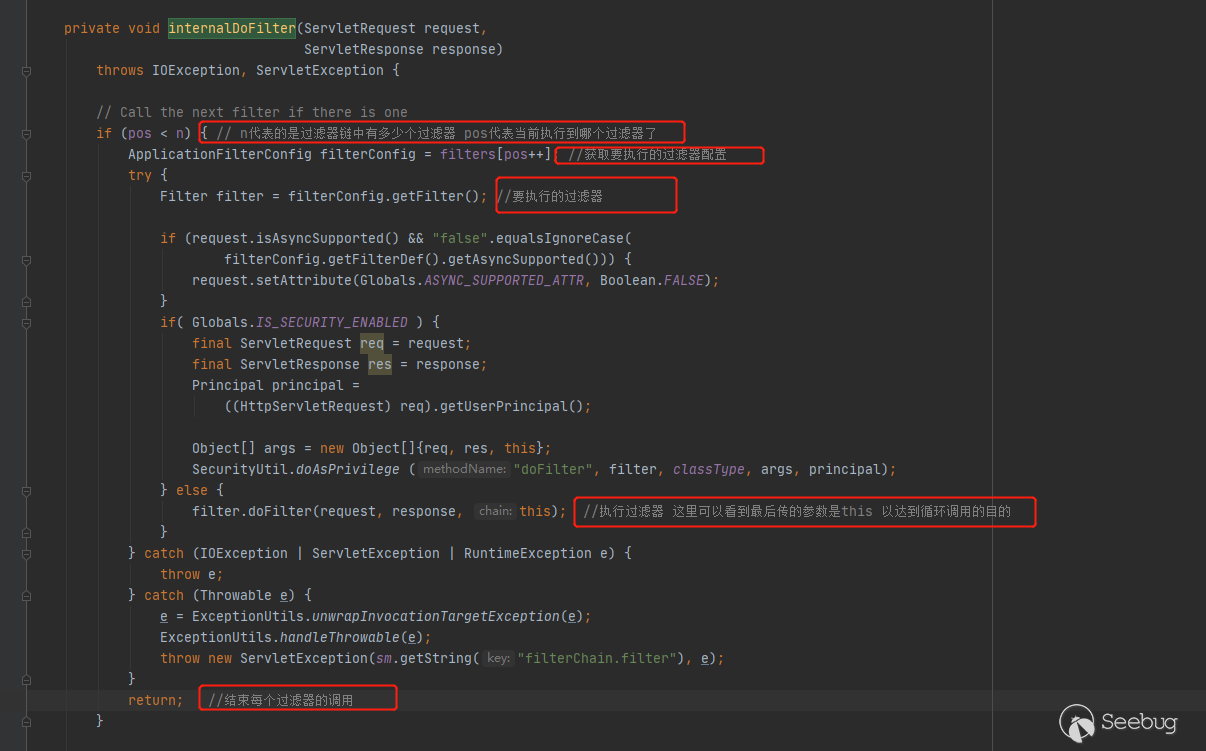Toggle fold marker on the 'catch (Throwable e)' line
The width and height of the screenshot is (1206, 751).
click(26, 596)
